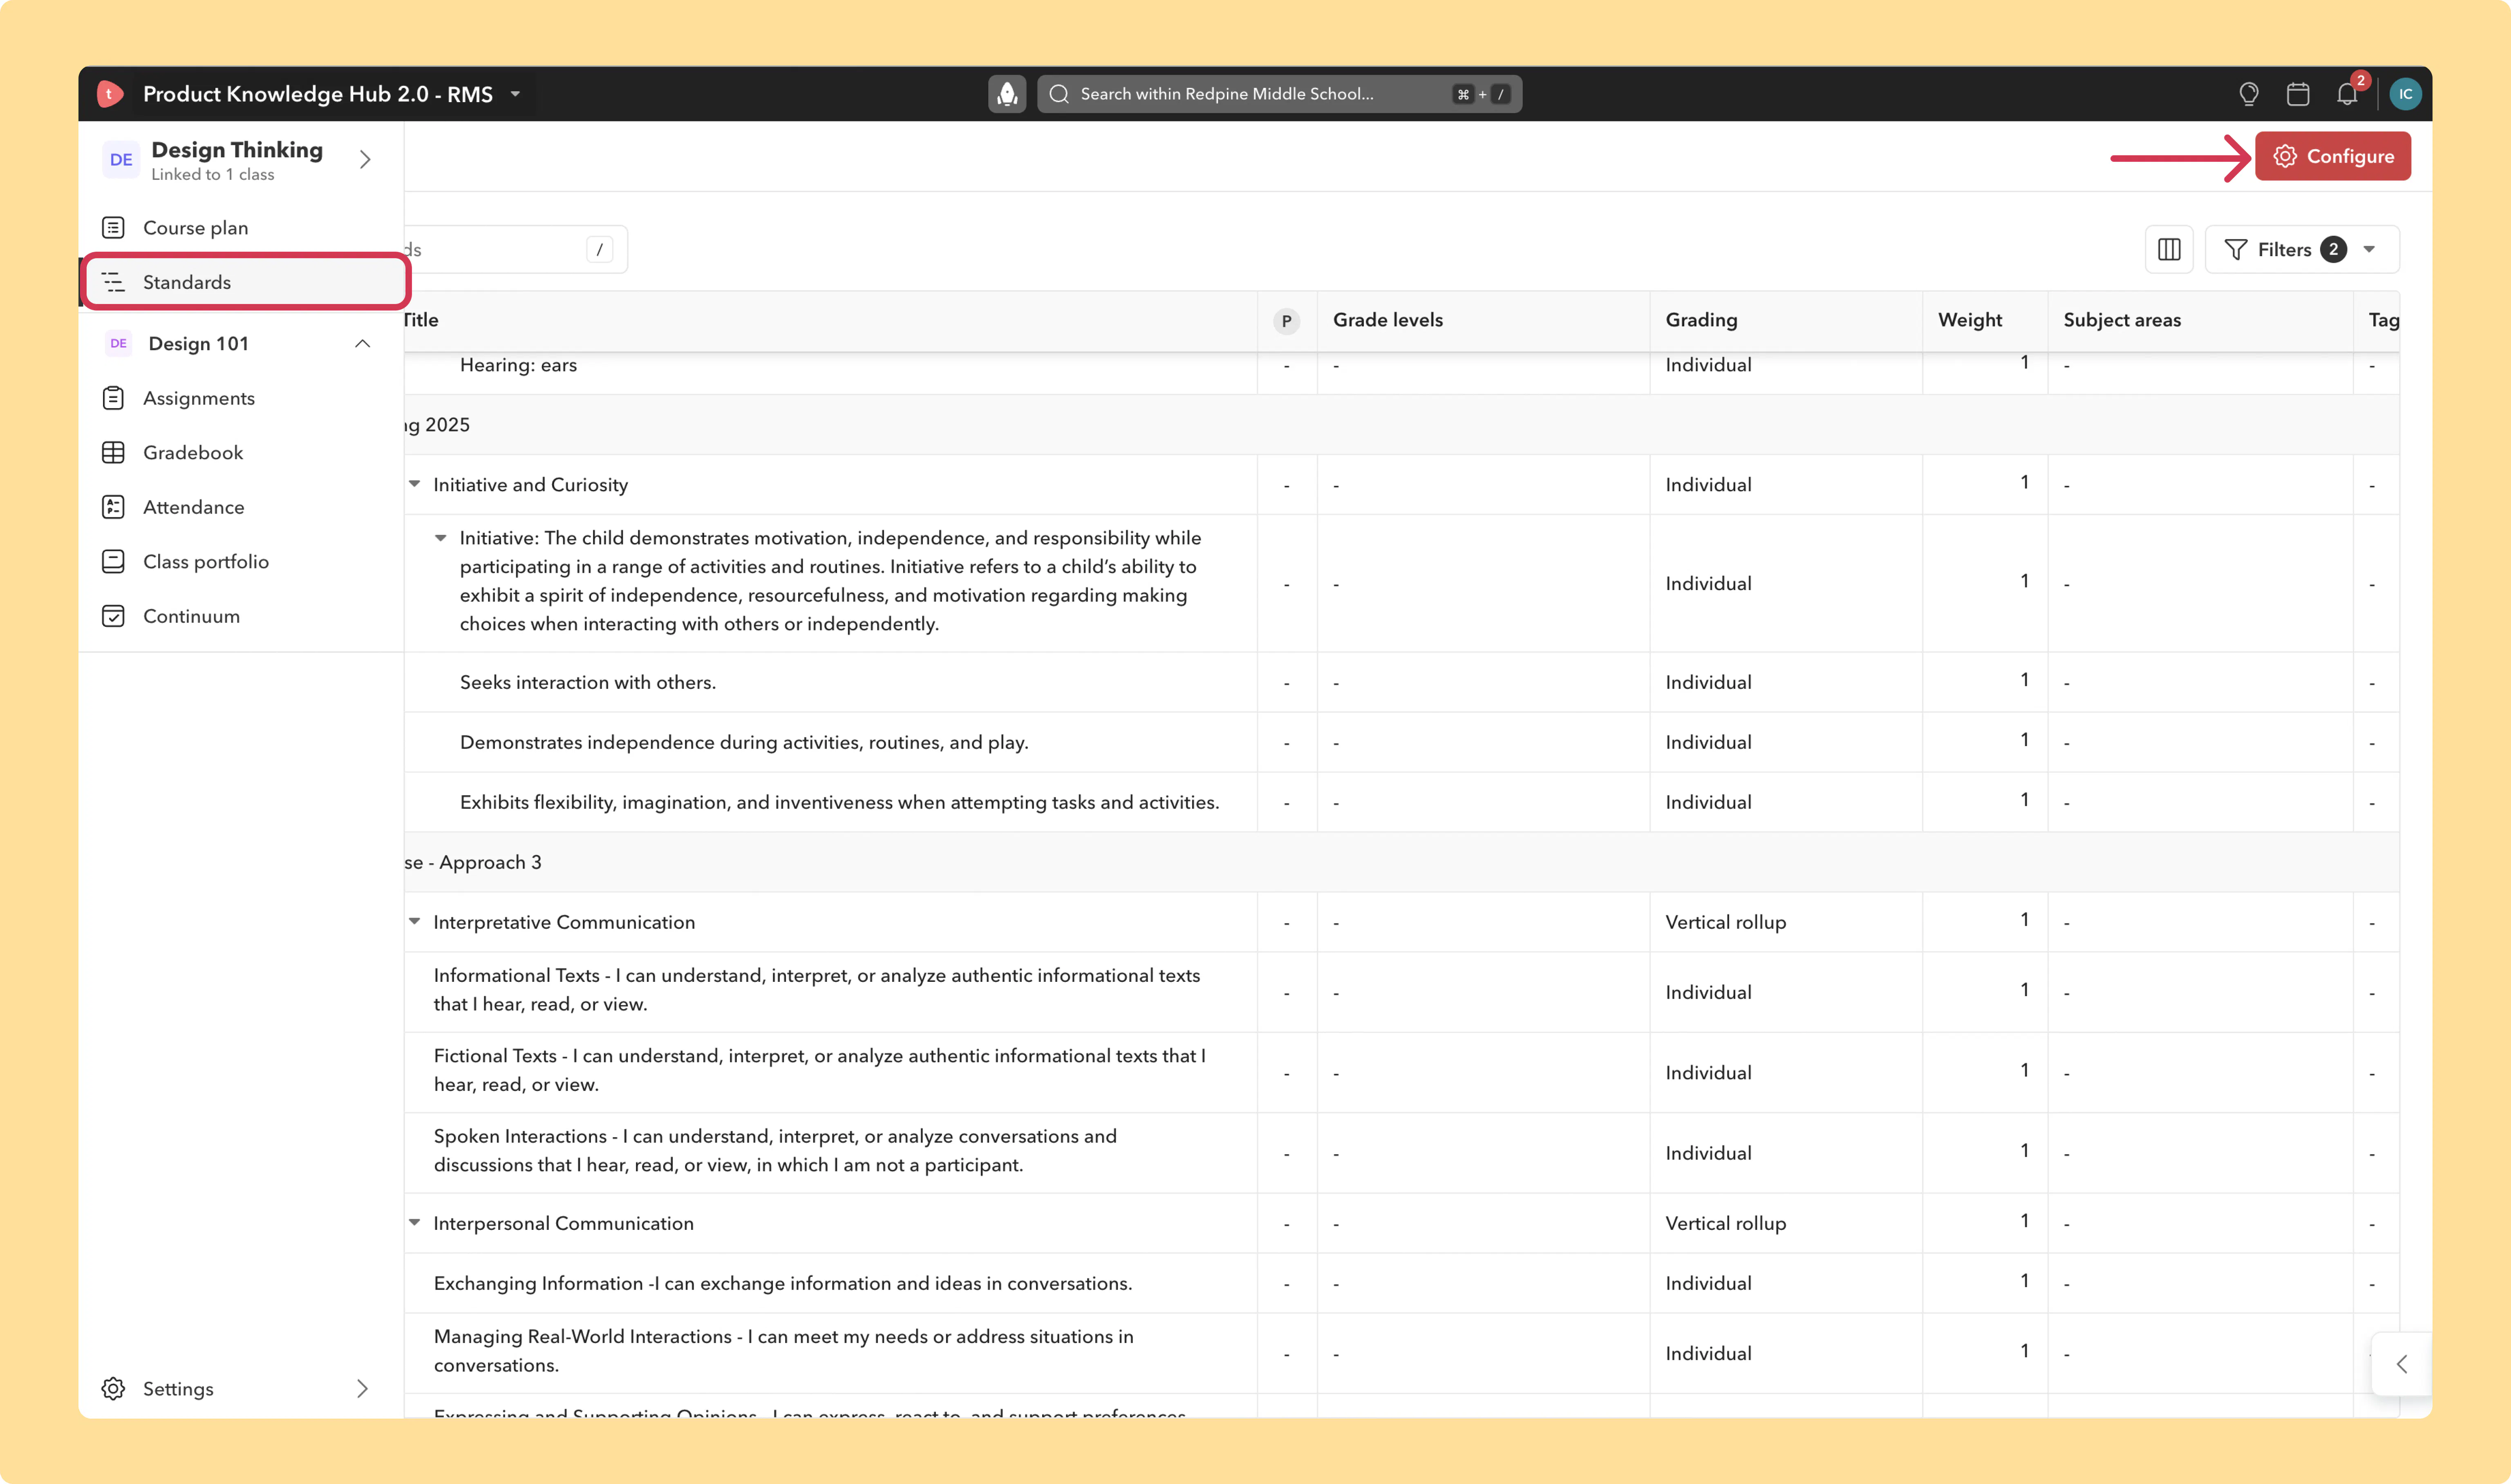Click the 'Approach 3' group header row
Image resolution: width=2511 pixels, height=1484 pixels.
pyautogui.click(x=1401, y=862)
